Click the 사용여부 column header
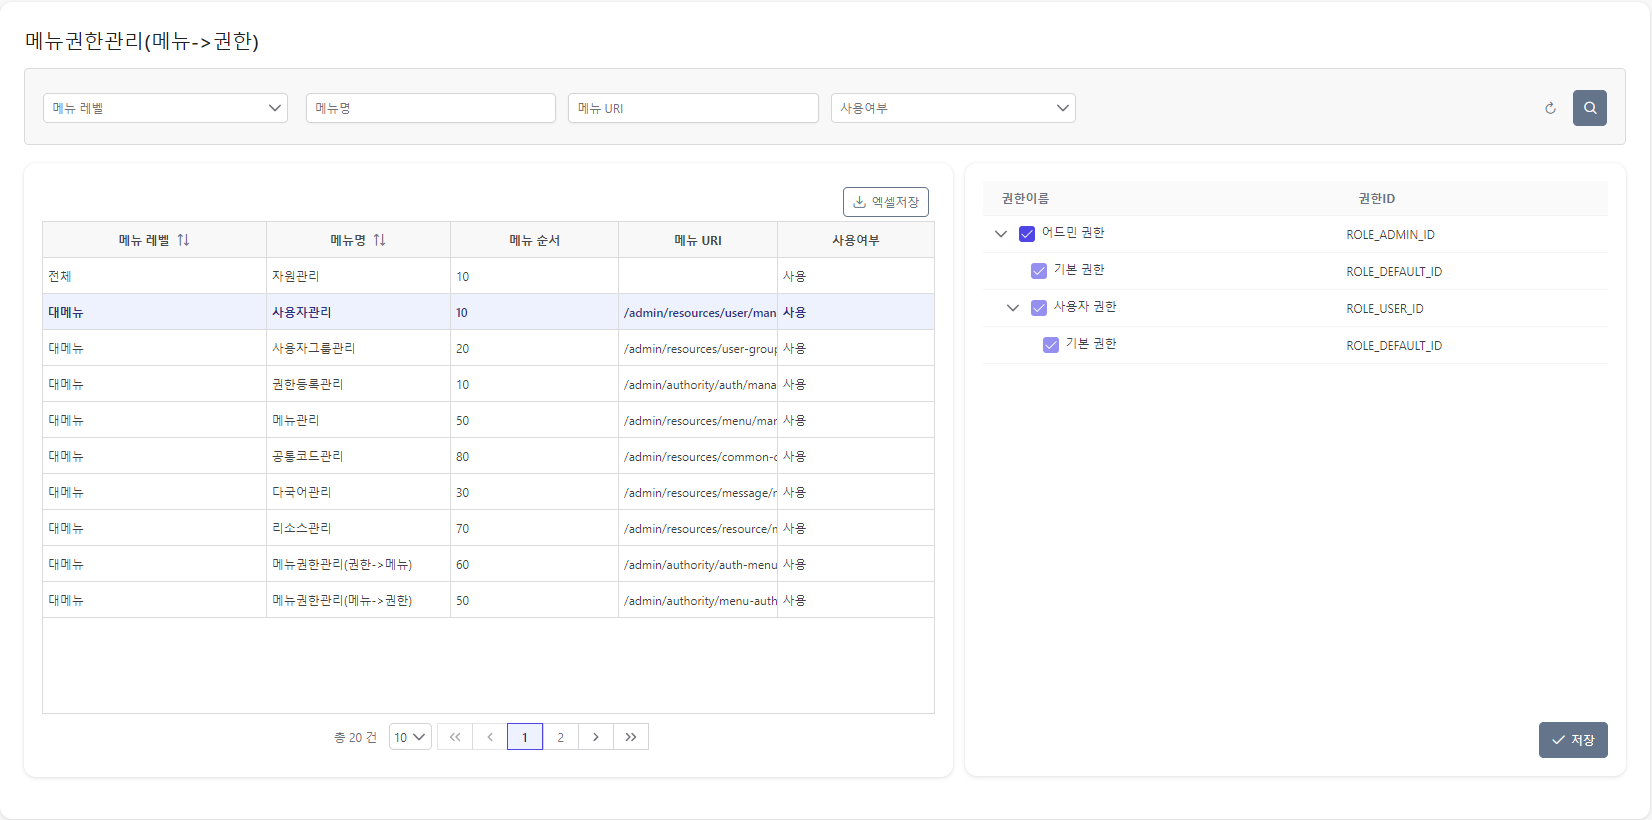This screenshot has height=820, width=1652. 856,240
